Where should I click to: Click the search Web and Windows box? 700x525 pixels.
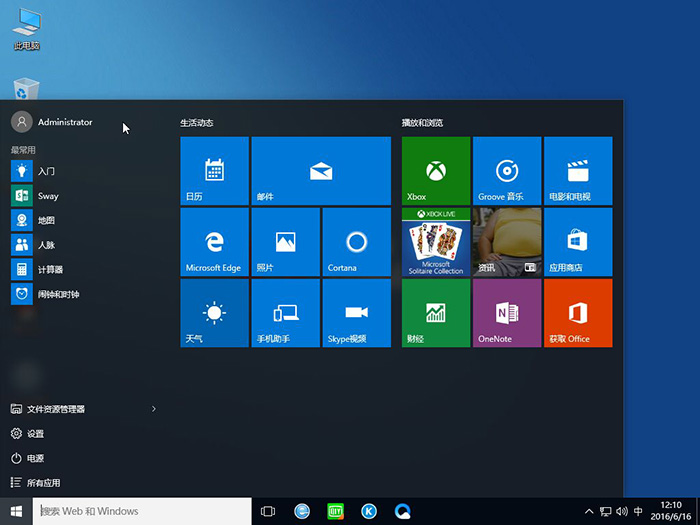point(140,511)
